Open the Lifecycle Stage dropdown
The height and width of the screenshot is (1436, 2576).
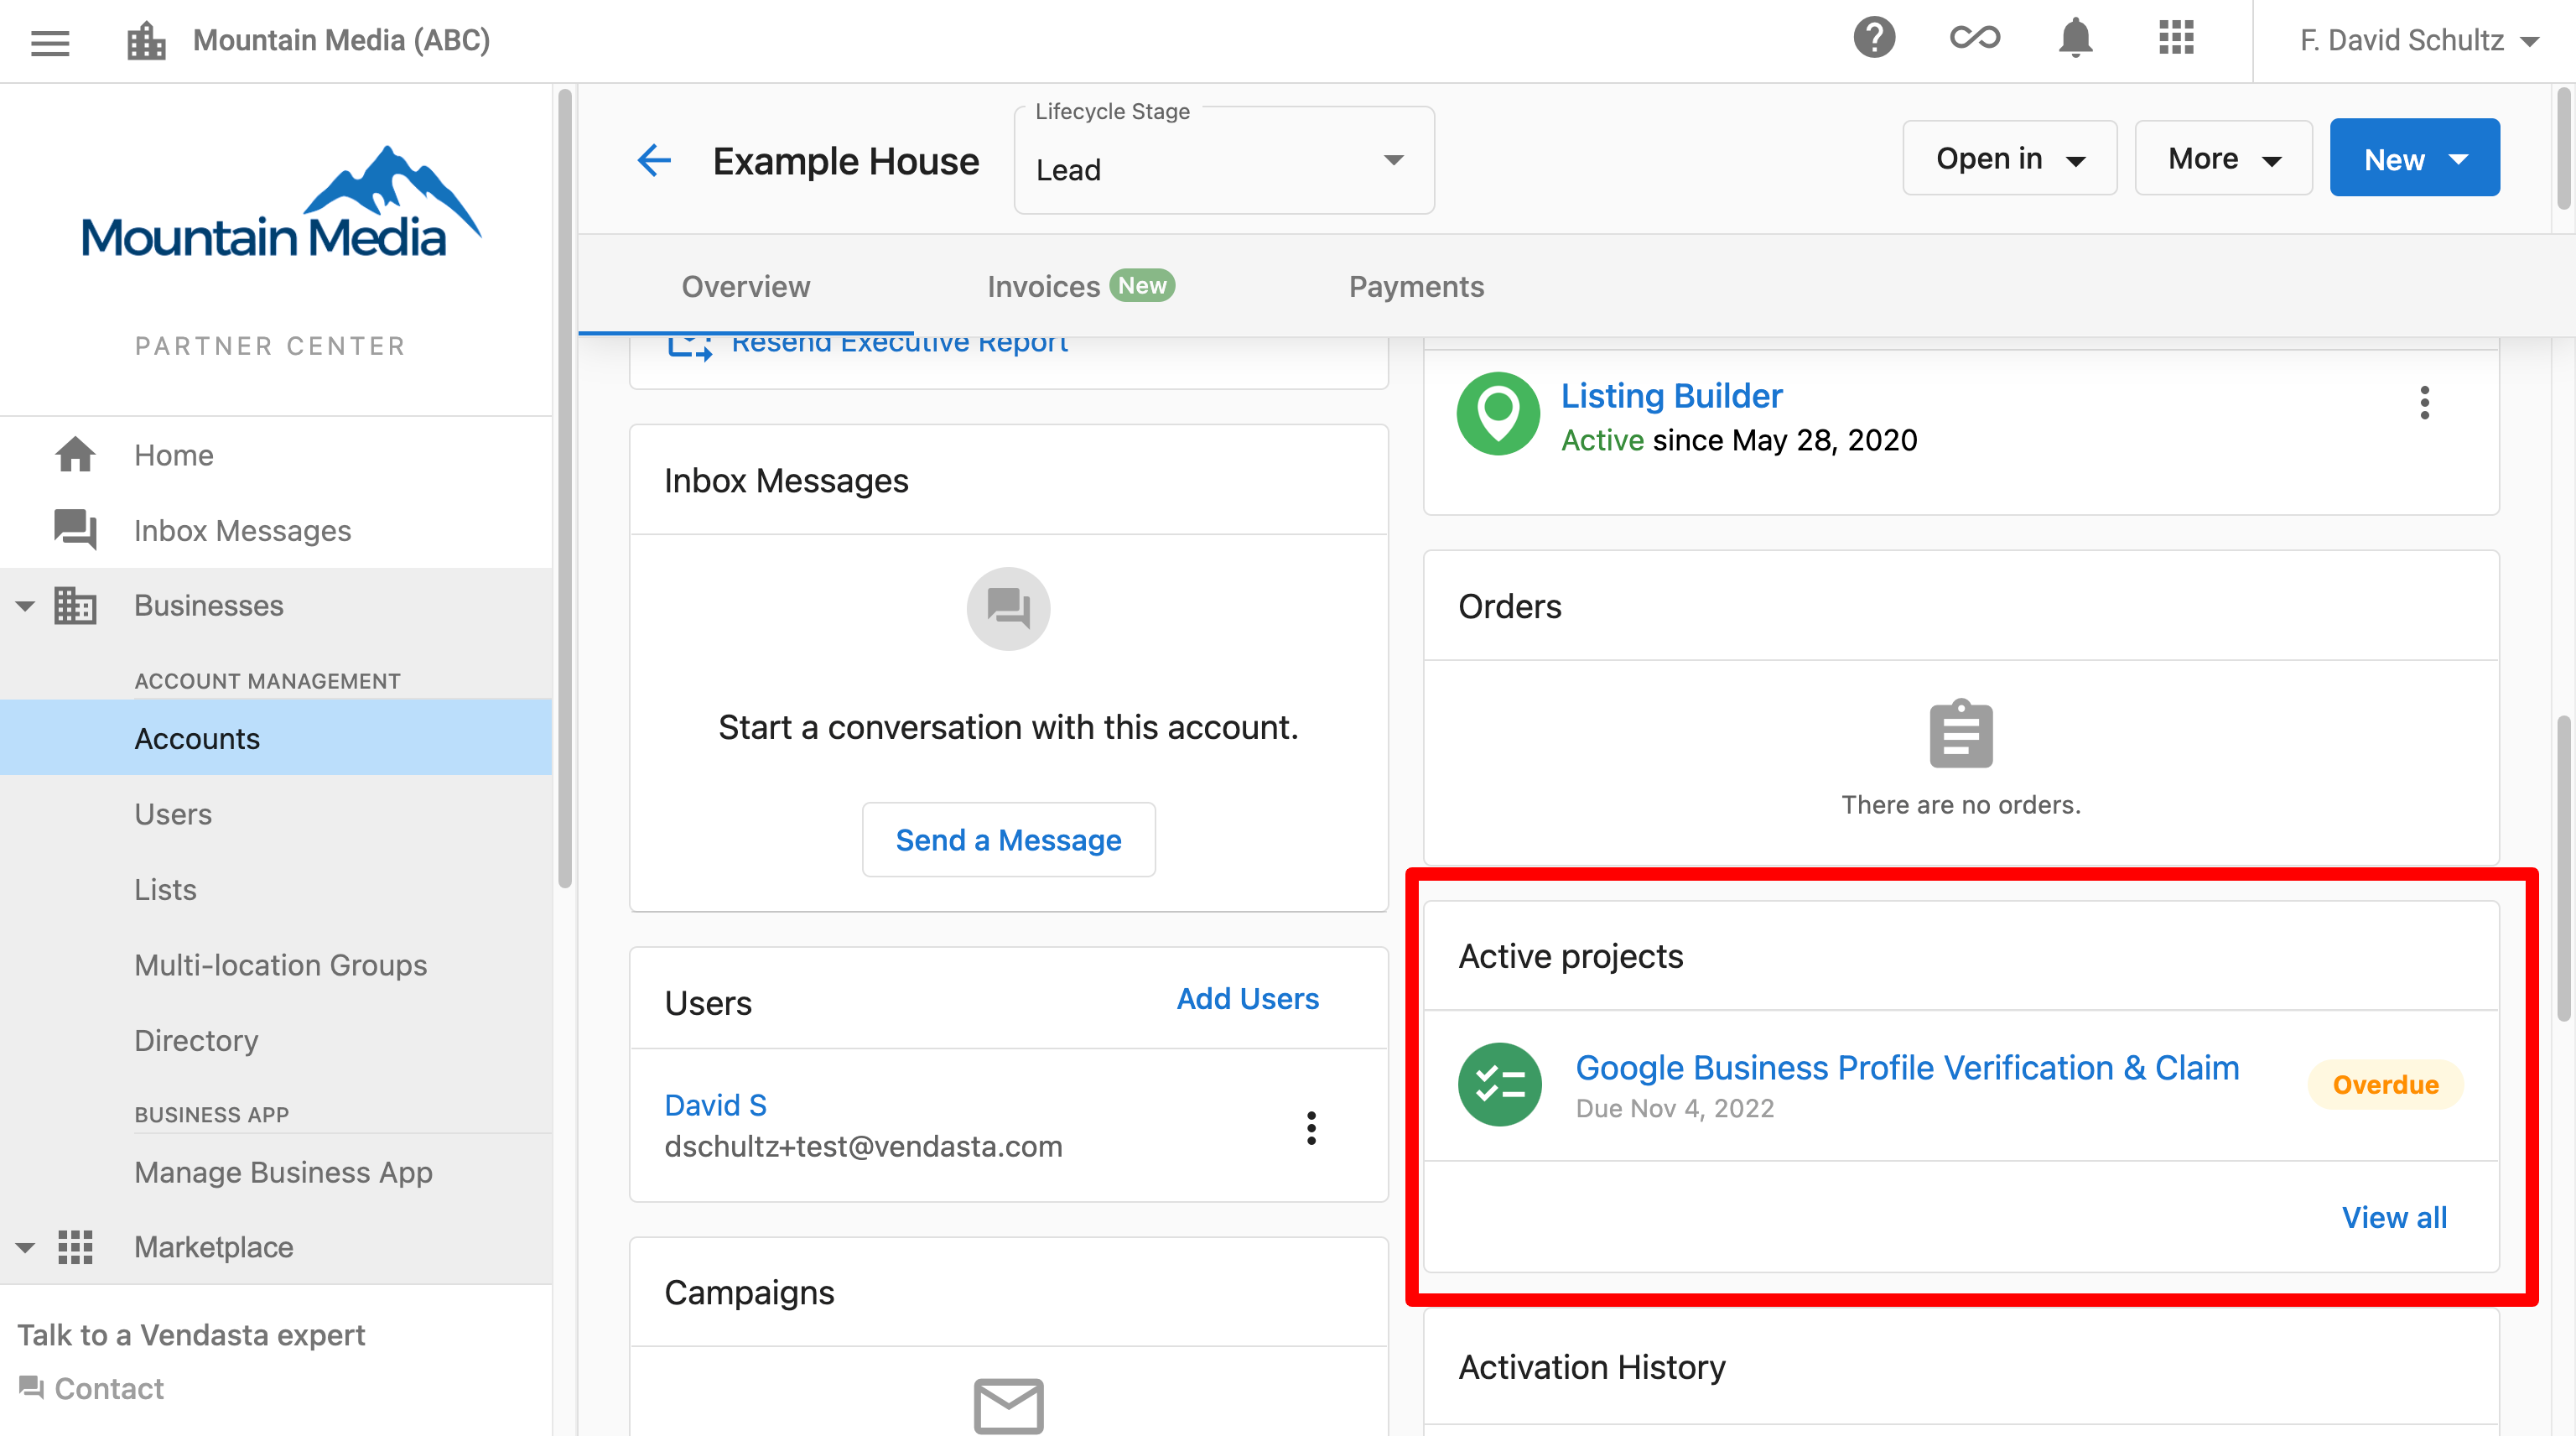coord(1224,161)
